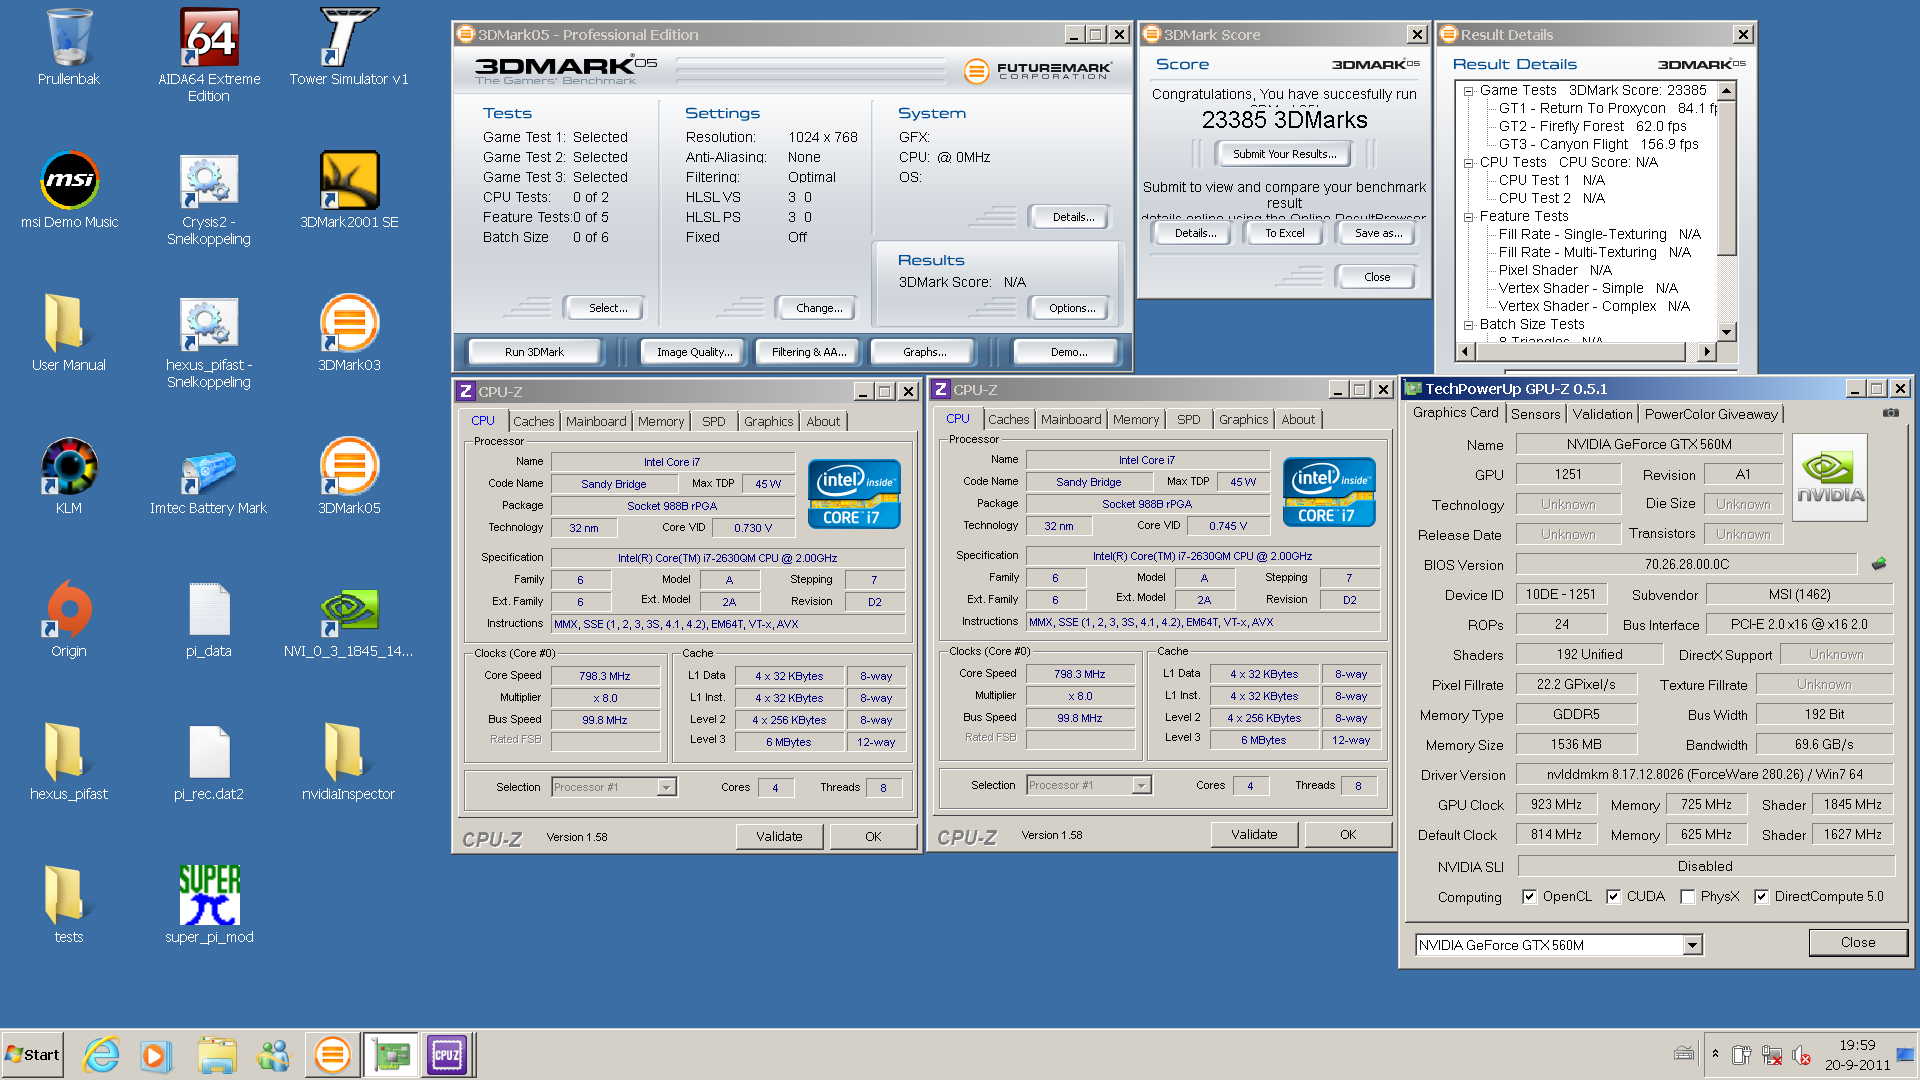Click the CPU-Z taskbar button

point(447,1055)
